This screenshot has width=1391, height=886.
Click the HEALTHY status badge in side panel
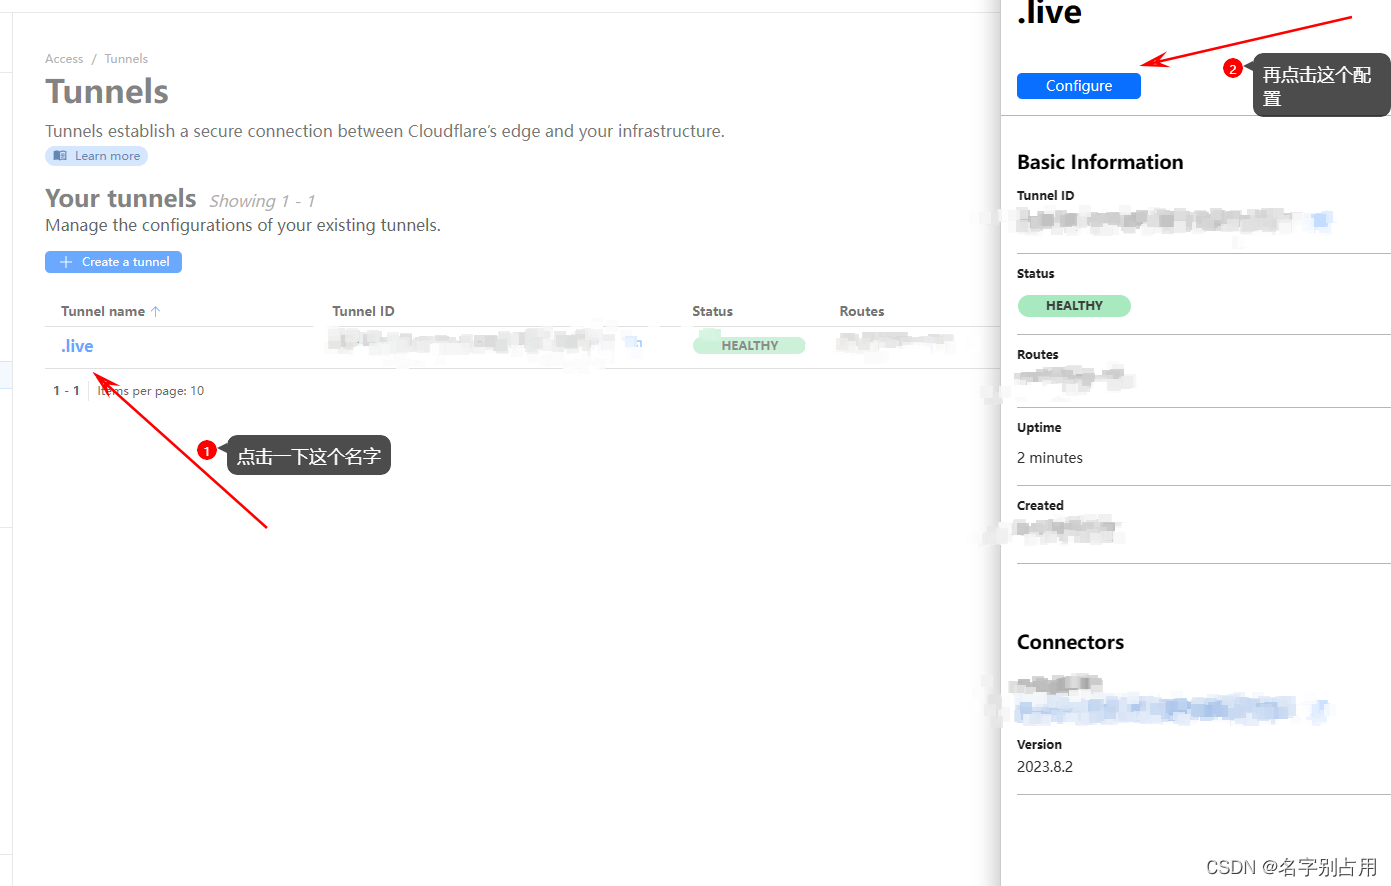(1074, 306)
